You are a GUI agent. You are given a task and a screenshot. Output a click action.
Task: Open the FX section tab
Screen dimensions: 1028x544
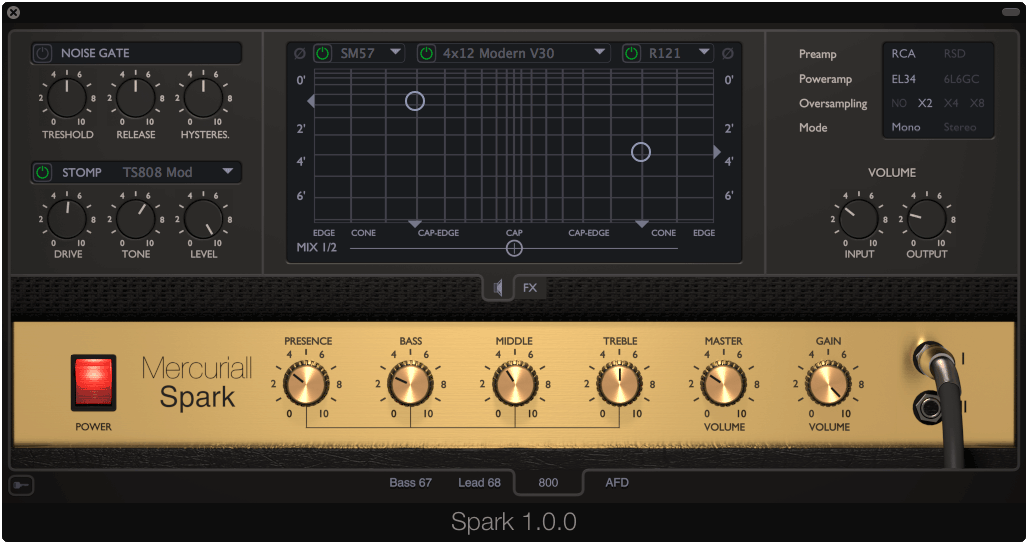[530, 287]
